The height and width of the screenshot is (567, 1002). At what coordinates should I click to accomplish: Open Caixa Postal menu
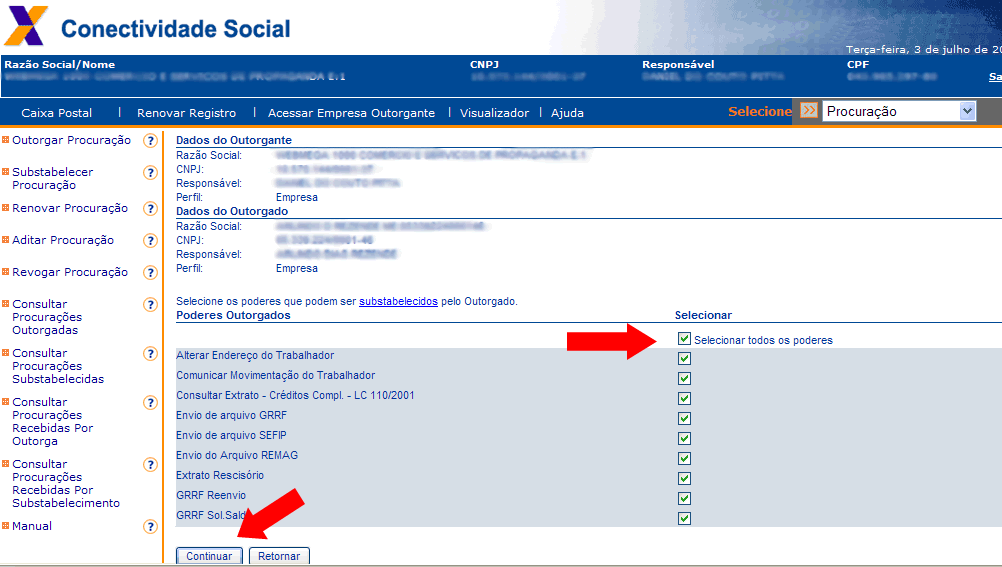click(x=56, y=113)
